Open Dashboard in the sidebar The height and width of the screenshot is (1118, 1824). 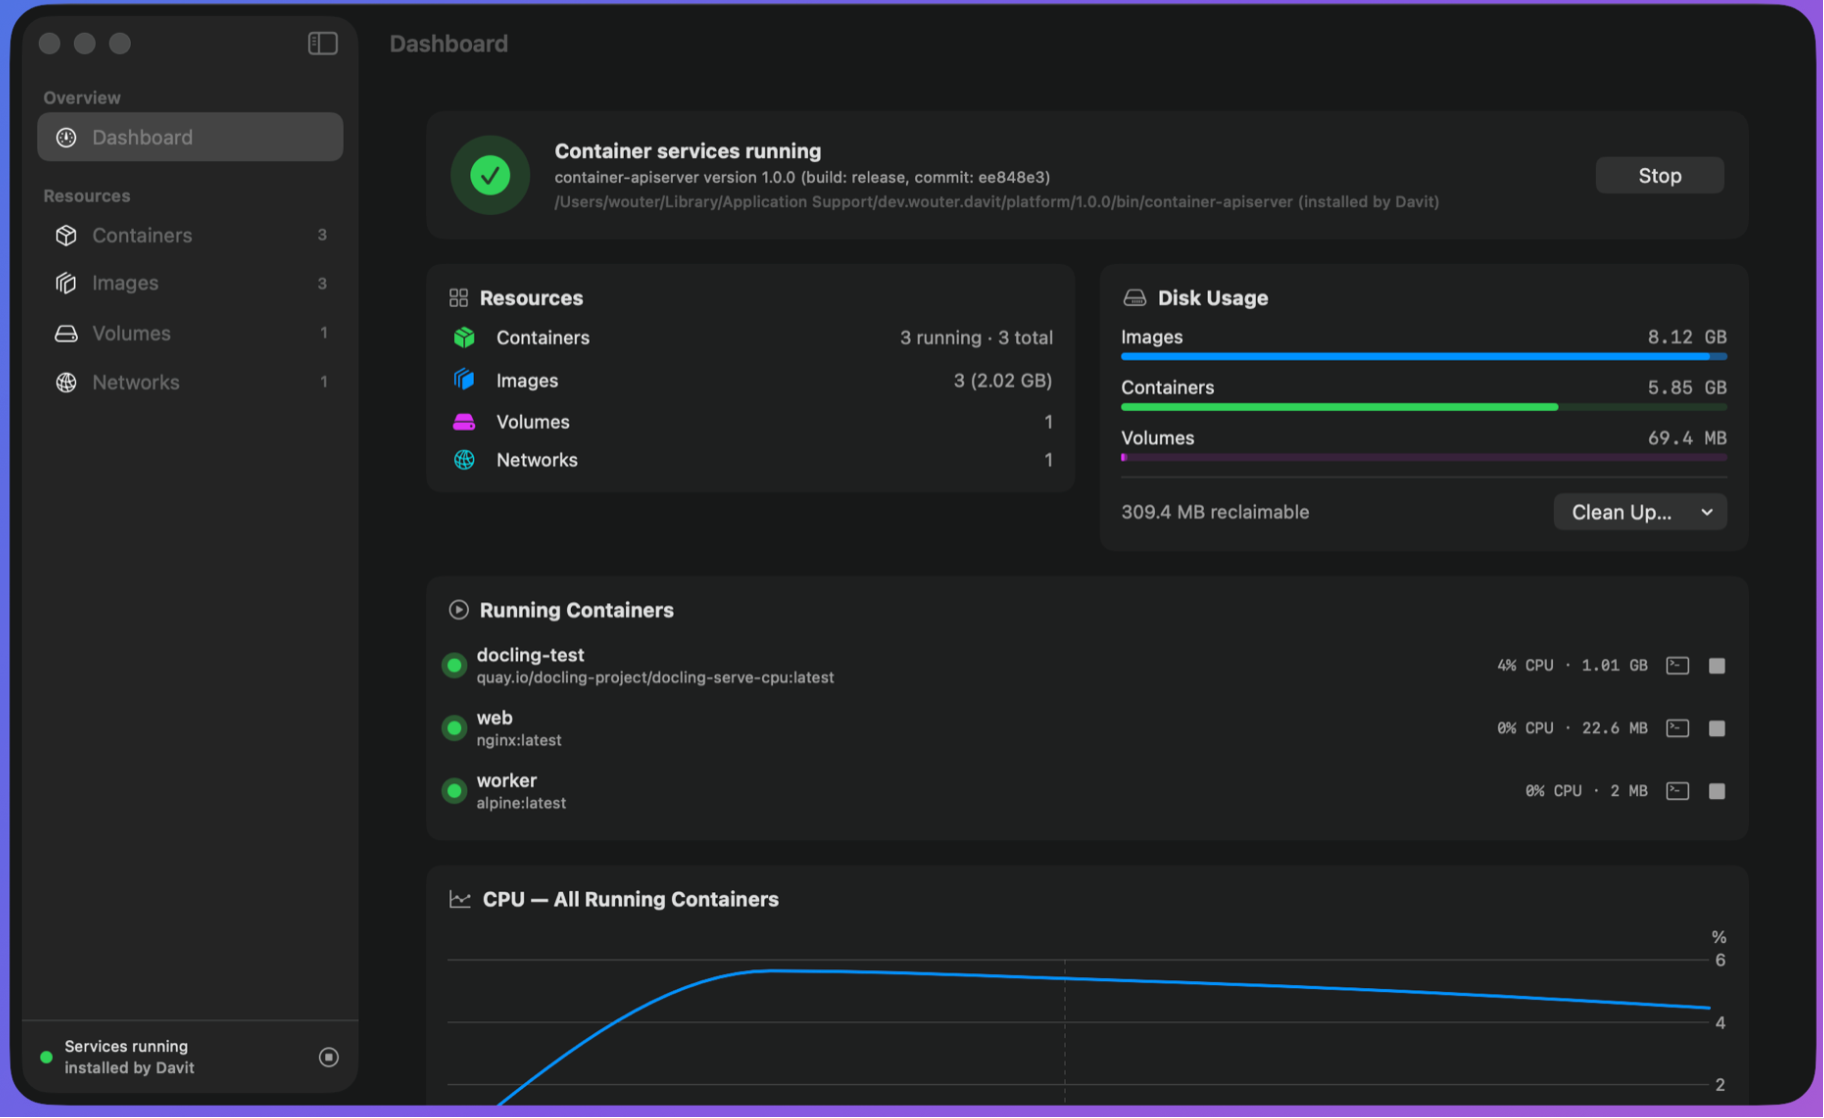point(190,137)
